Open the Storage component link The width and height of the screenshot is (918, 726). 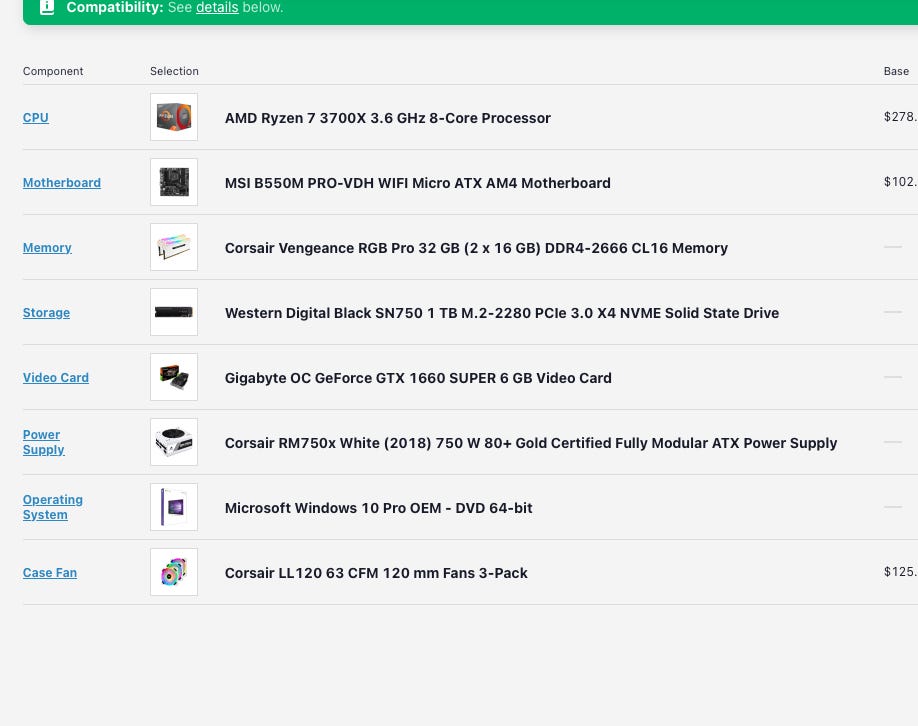(x=46, y=313)
